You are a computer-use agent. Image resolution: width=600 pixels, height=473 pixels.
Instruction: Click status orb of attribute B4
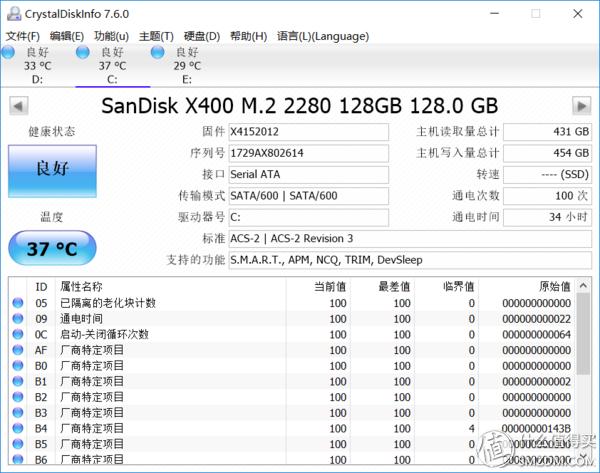click(x=18, y=429)
